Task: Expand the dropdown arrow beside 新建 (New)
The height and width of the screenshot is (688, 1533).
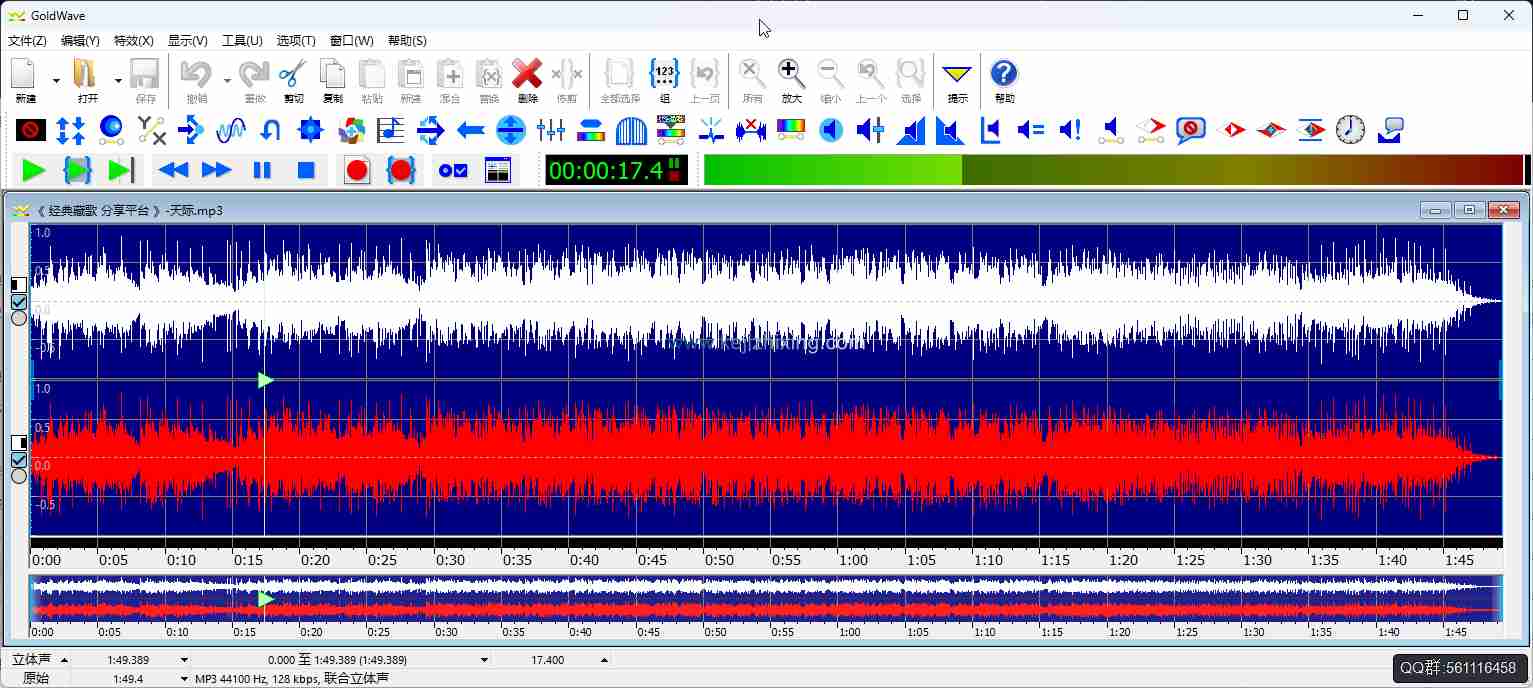Action: click(56, 80)
